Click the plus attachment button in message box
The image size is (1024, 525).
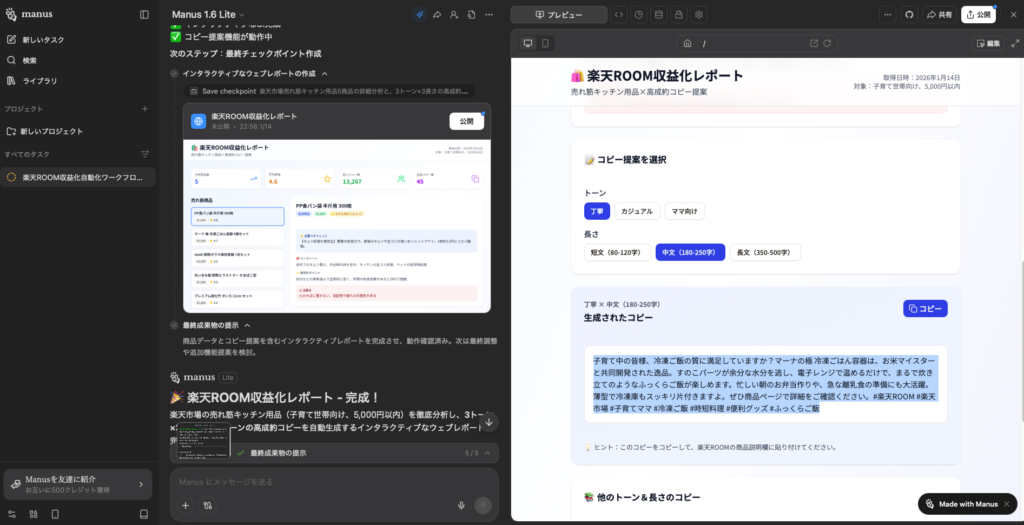click(185, 505)
